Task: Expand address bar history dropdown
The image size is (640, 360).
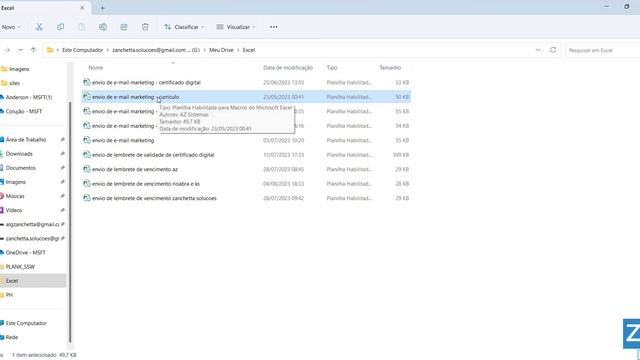Action: pyautogui.click(x=538, y=50)
